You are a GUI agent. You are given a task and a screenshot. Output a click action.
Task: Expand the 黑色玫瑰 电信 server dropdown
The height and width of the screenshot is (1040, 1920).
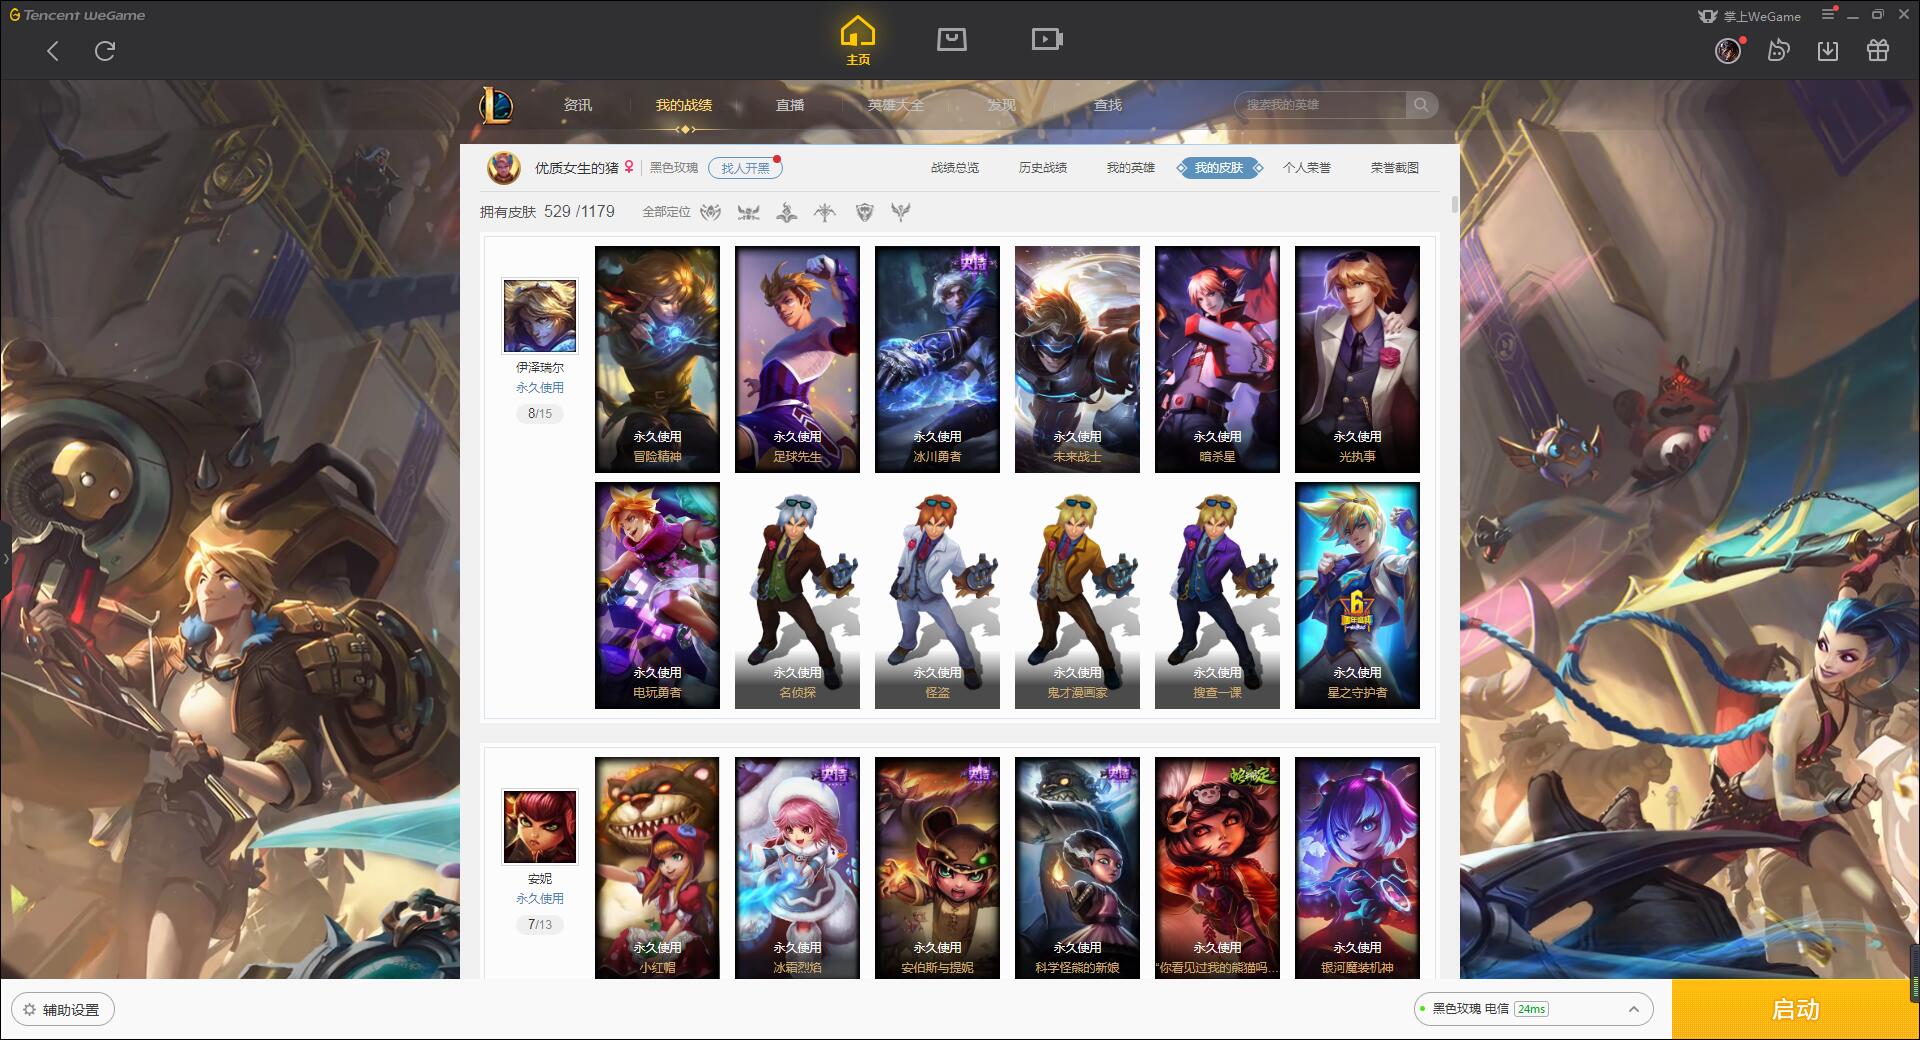pos(1533,1009)
